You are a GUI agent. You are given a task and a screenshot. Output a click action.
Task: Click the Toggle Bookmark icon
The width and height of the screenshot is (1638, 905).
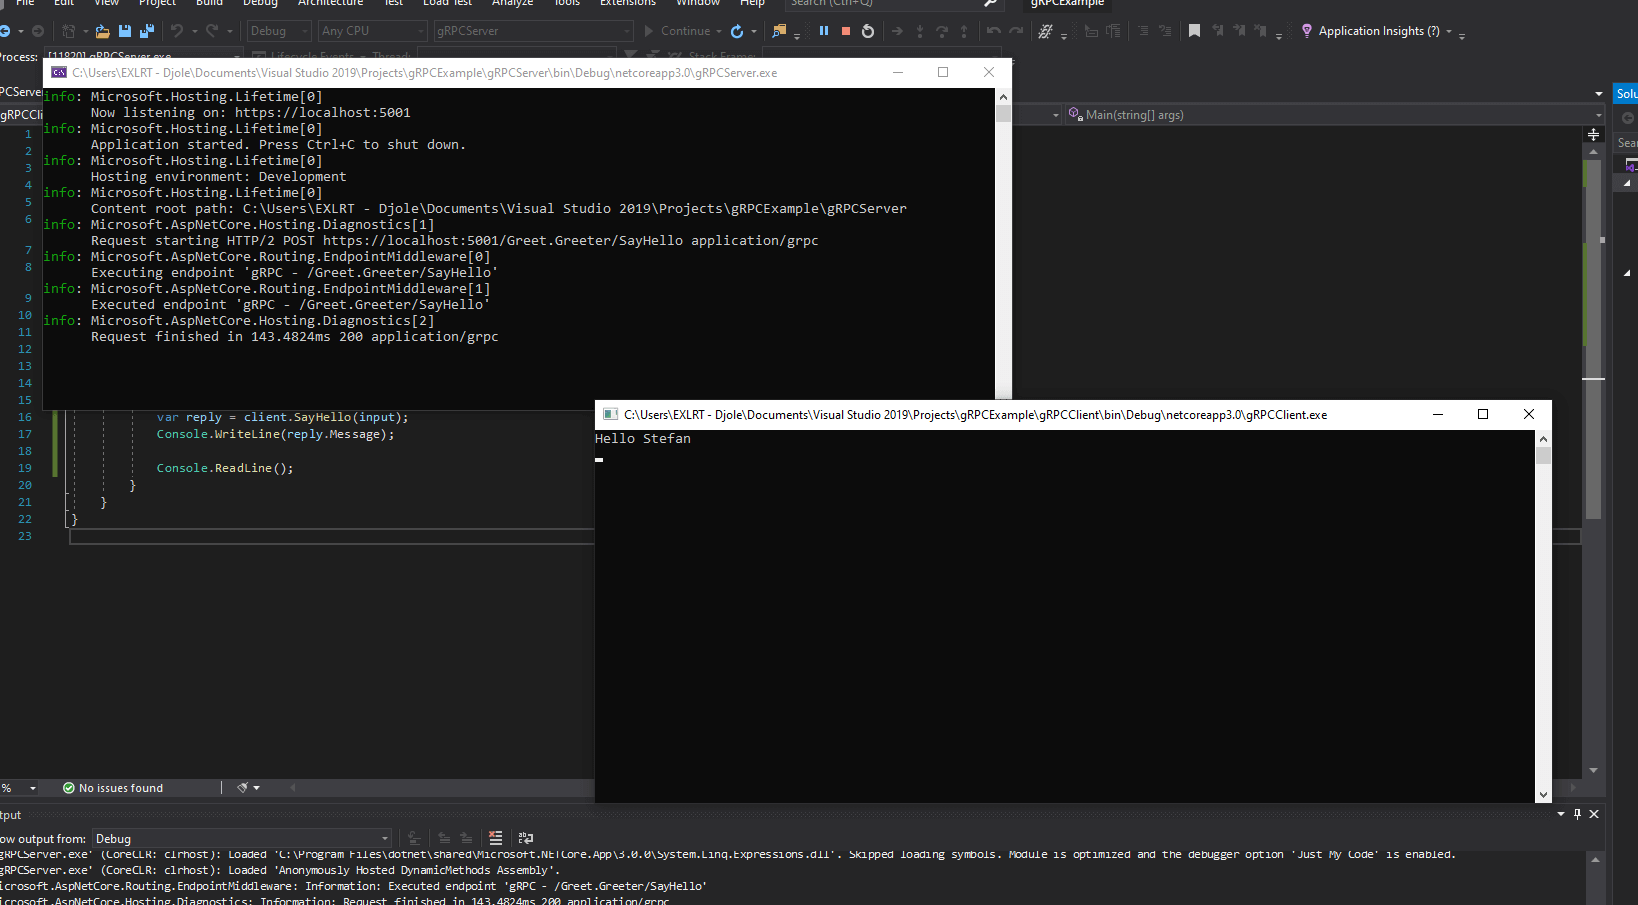point(1194,31)
